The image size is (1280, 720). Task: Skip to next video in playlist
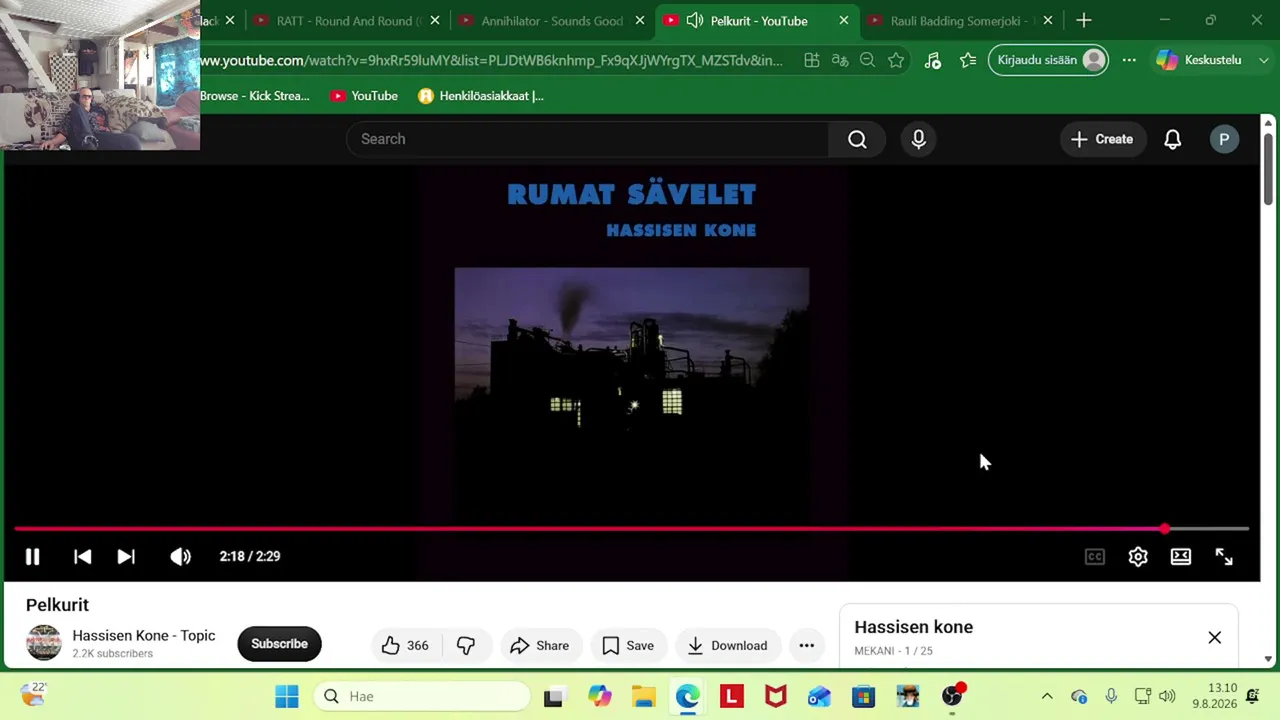click(x=126, y=557)
